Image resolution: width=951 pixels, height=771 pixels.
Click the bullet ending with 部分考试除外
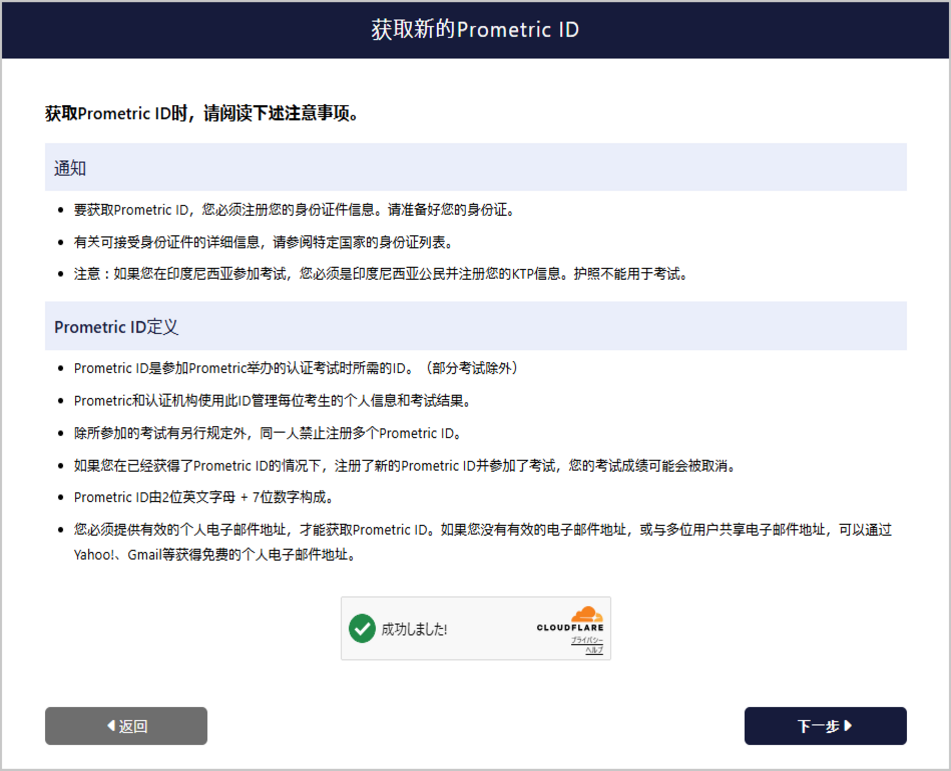coord(296,368)
